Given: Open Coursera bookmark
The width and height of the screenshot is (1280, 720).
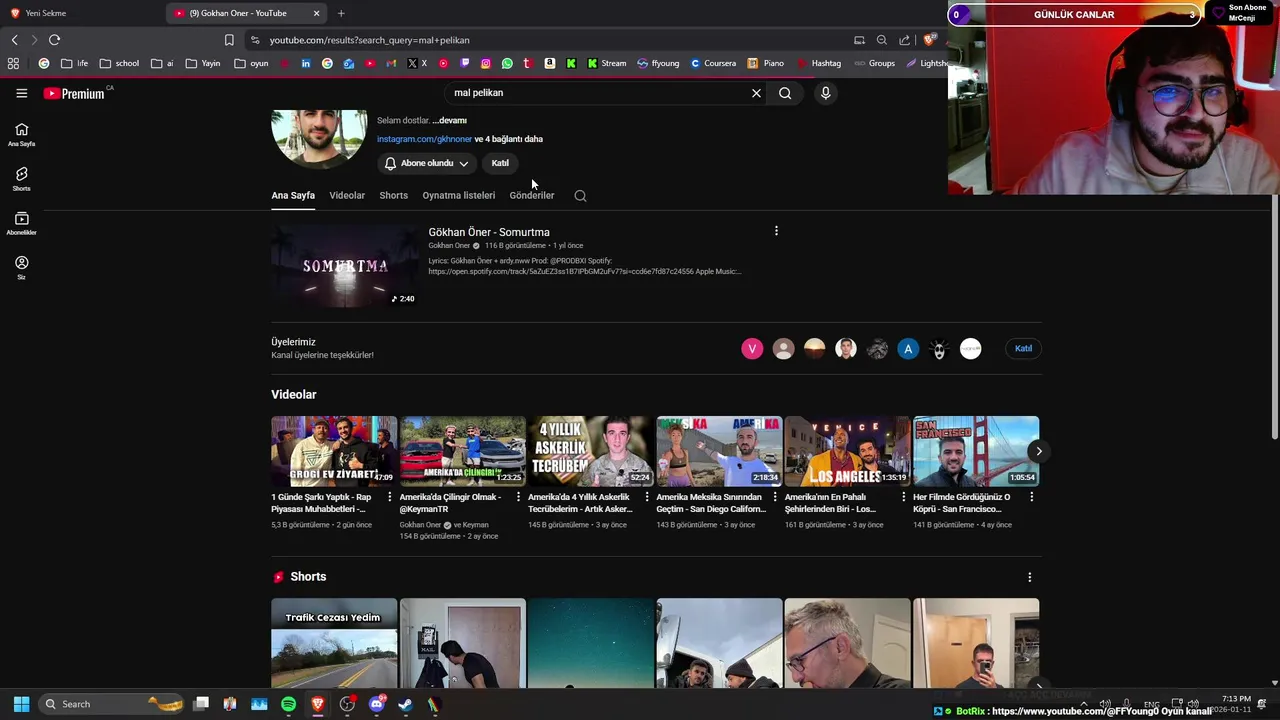Looking at the screenshot, I should [713, 63].
